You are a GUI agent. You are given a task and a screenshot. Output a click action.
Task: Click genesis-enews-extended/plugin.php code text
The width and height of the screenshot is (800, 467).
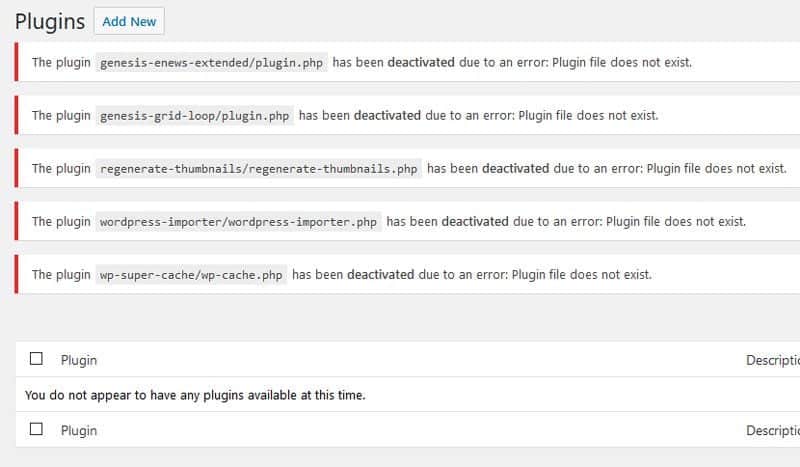[x=211, y=63]
